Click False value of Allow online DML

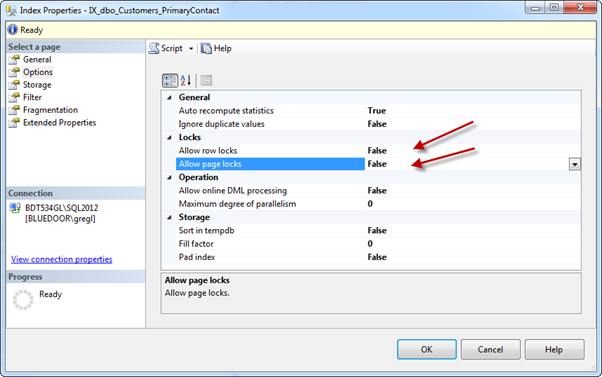(377, 190)
